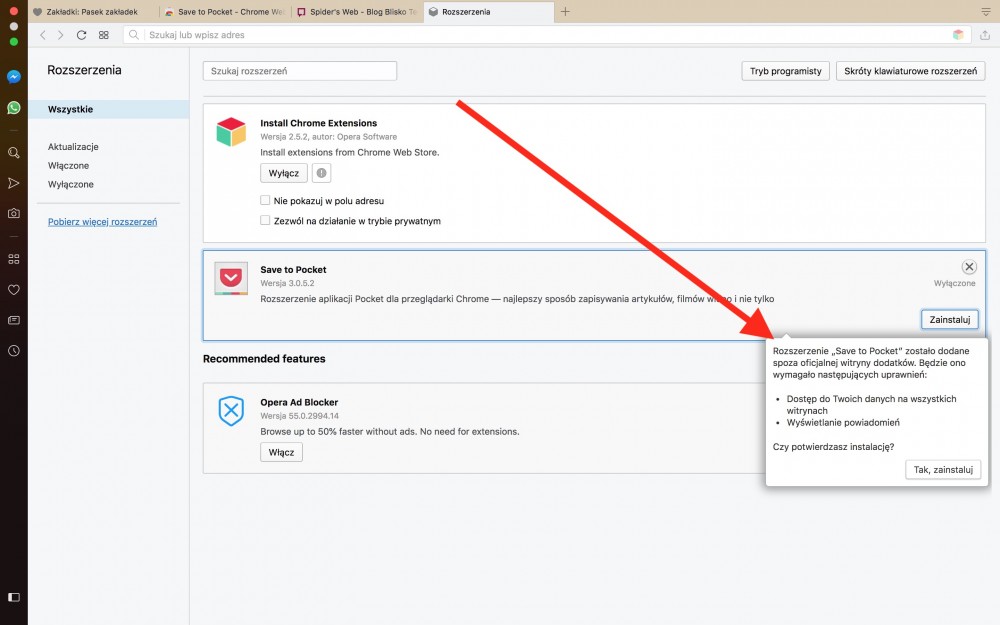Check 'Zezwól na działanie w trybie prywatnym'
Screen dimensions: 1000x625
click(x=265, y=221)
